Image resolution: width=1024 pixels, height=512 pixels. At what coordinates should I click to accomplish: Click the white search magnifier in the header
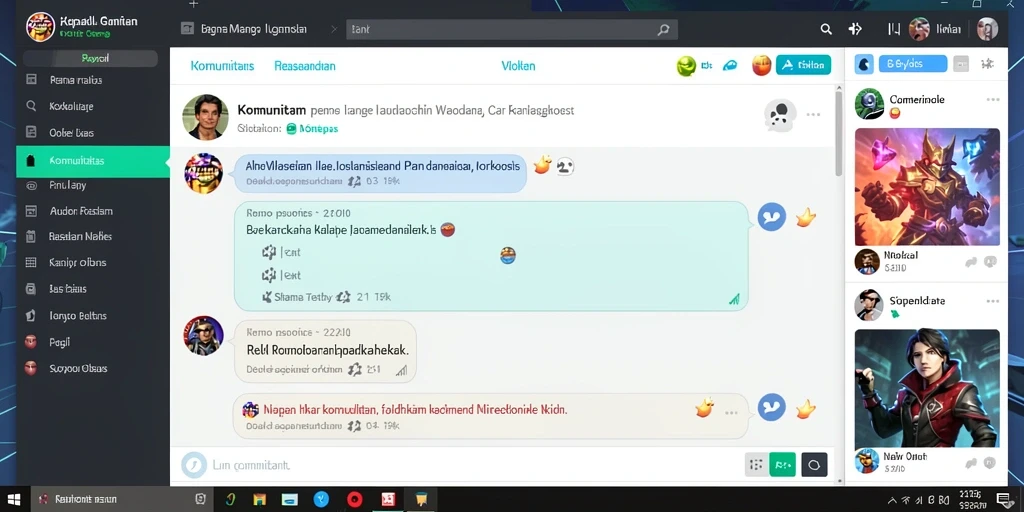[x=826, y=29]
